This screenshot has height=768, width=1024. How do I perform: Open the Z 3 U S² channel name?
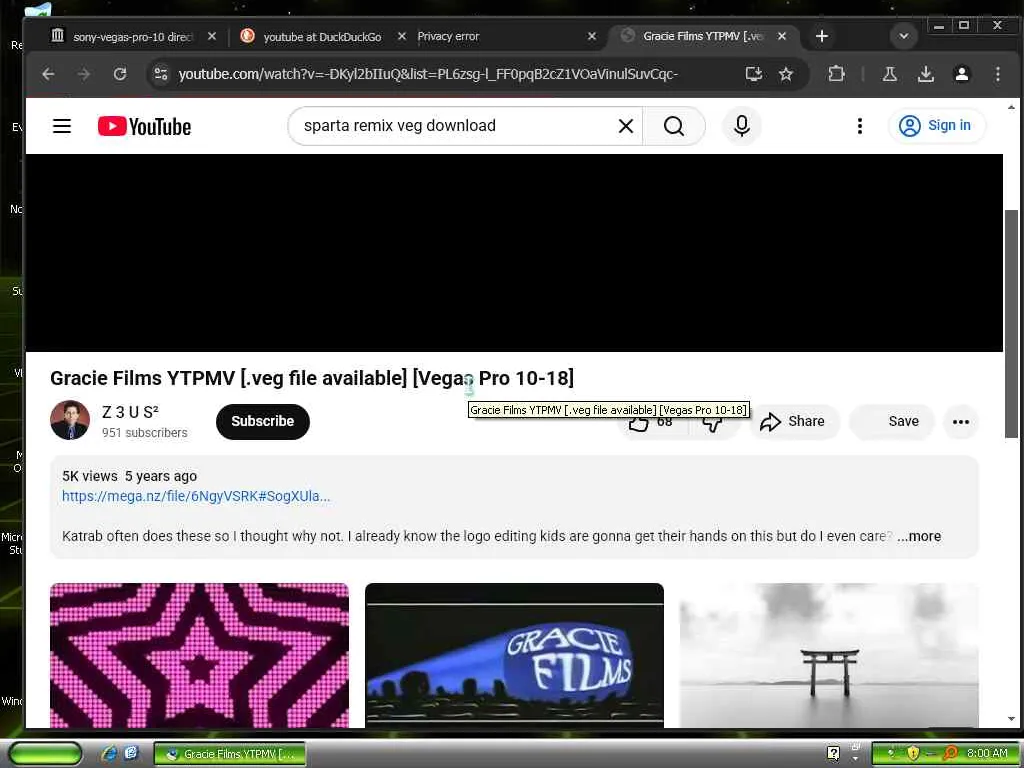coord(131,412)
